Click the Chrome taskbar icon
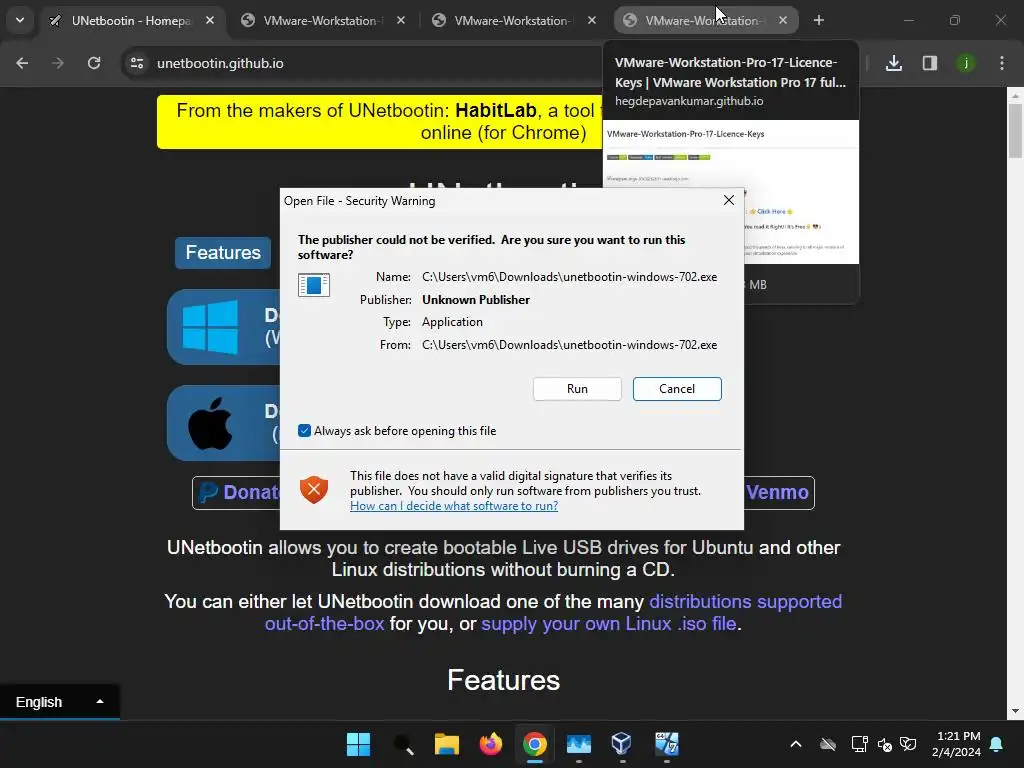Image resolution: width=1024 pixels, height=768 pixels. [x=534, y=744]
